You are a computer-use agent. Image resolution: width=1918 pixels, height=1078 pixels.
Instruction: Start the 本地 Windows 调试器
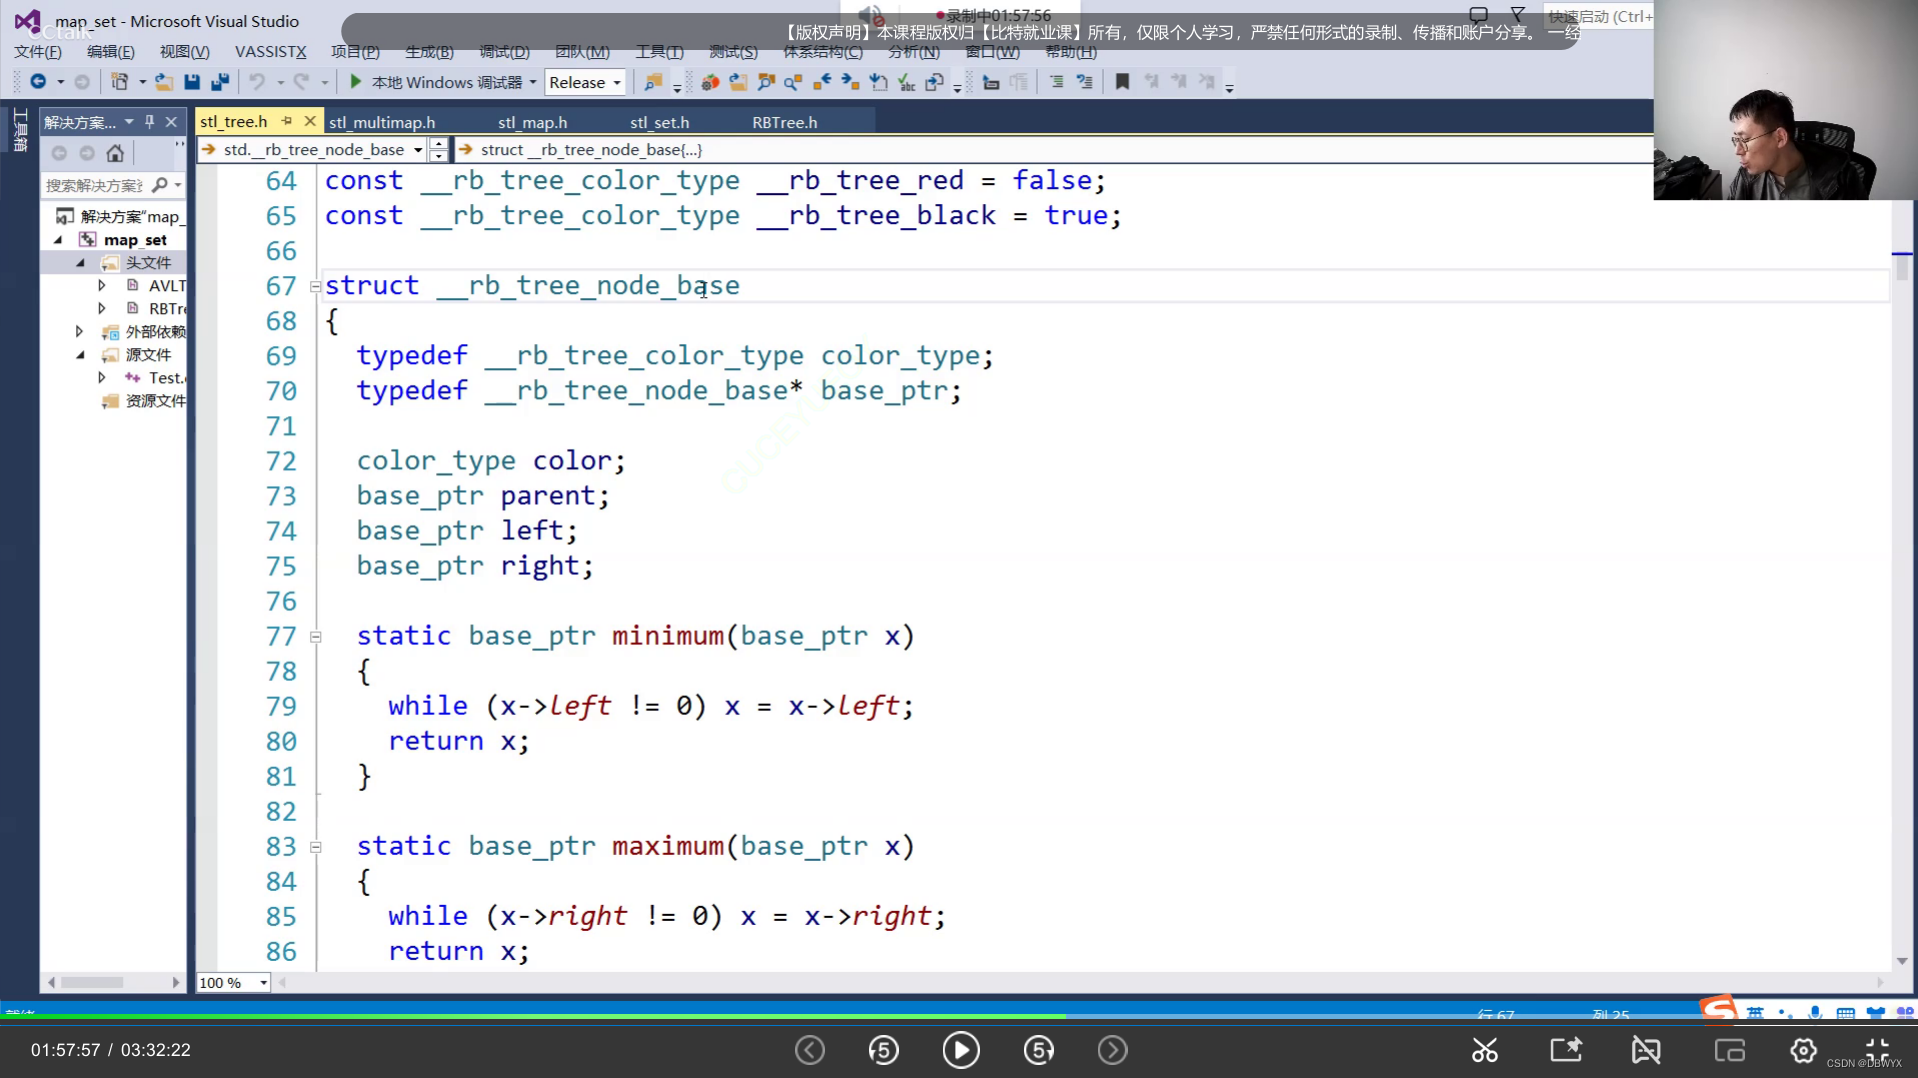440,82
